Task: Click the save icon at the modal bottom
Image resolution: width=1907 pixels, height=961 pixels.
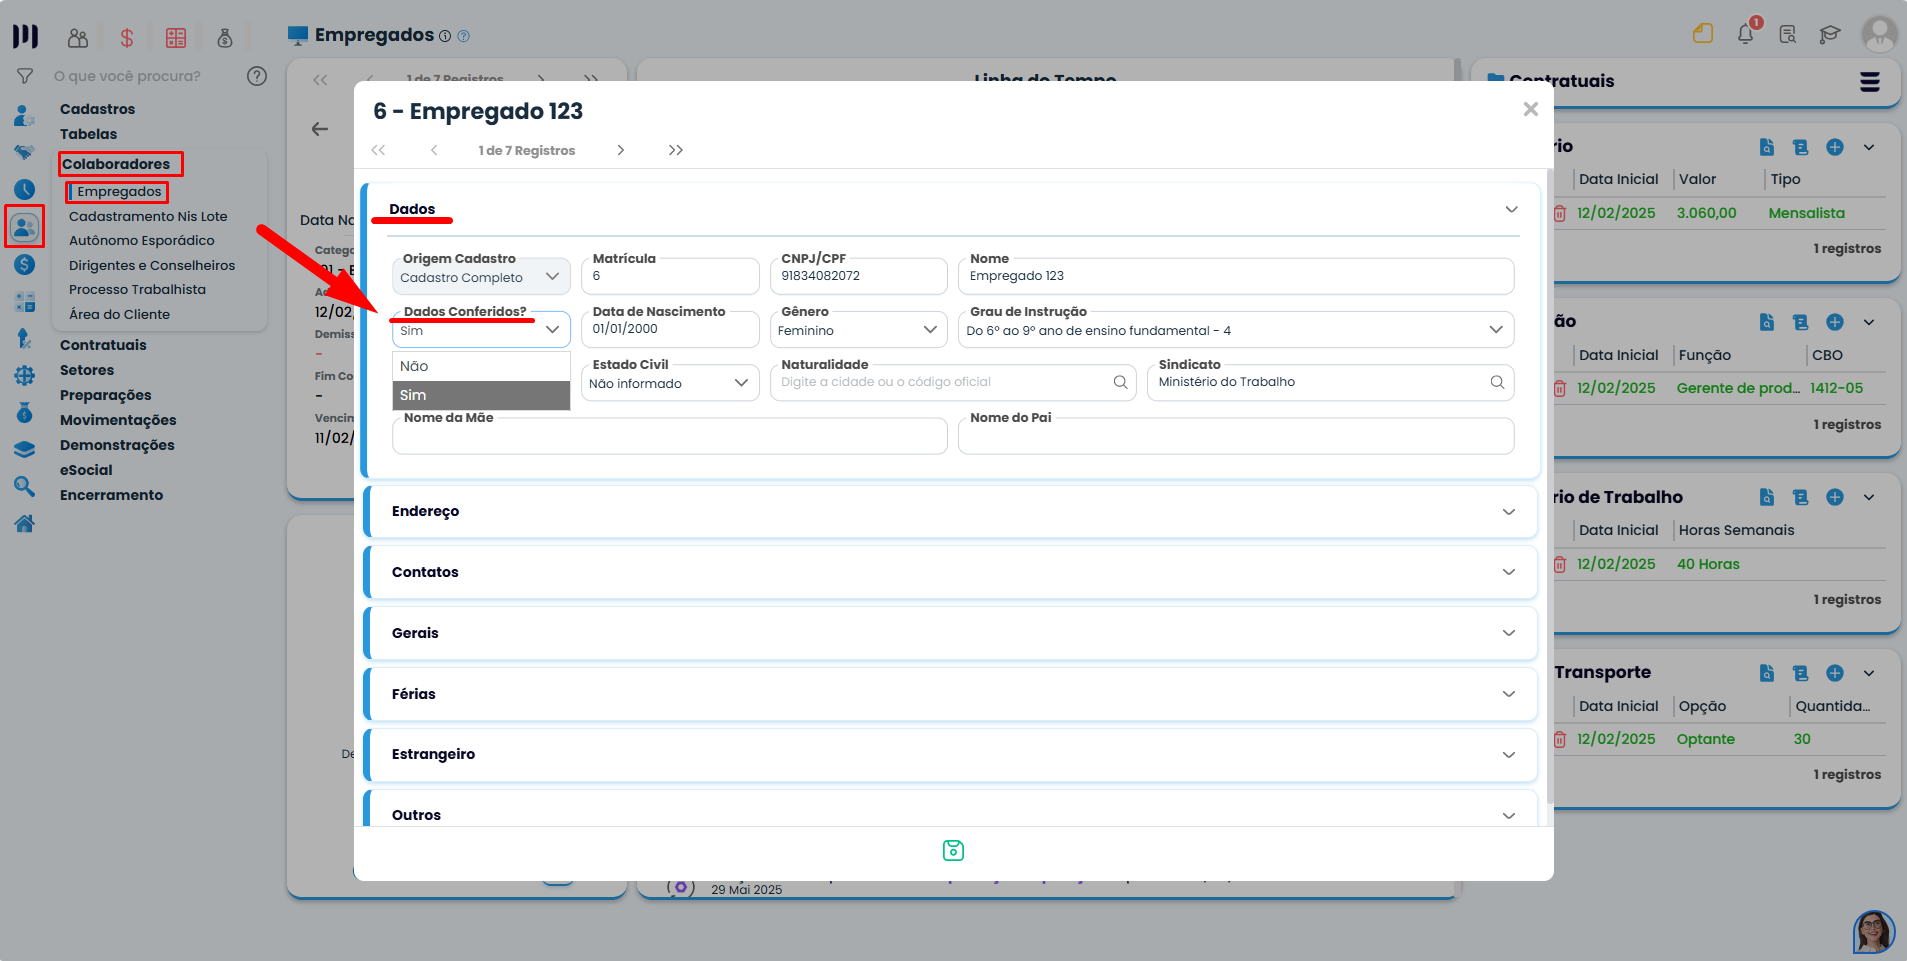Action: 953,850
